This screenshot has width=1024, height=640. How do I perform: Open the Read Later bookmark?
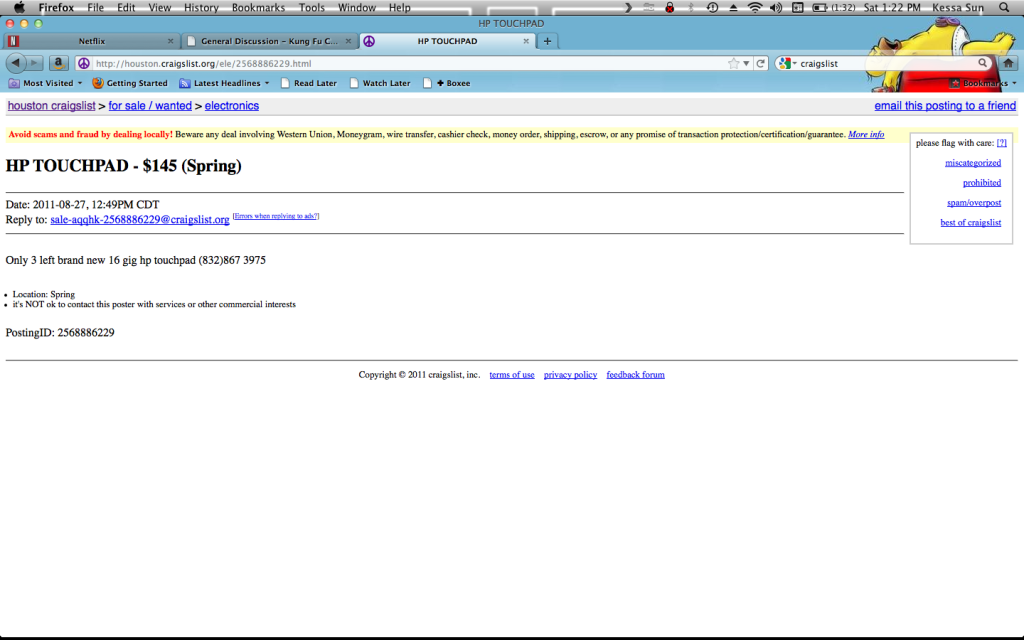(x=309, y=83)
